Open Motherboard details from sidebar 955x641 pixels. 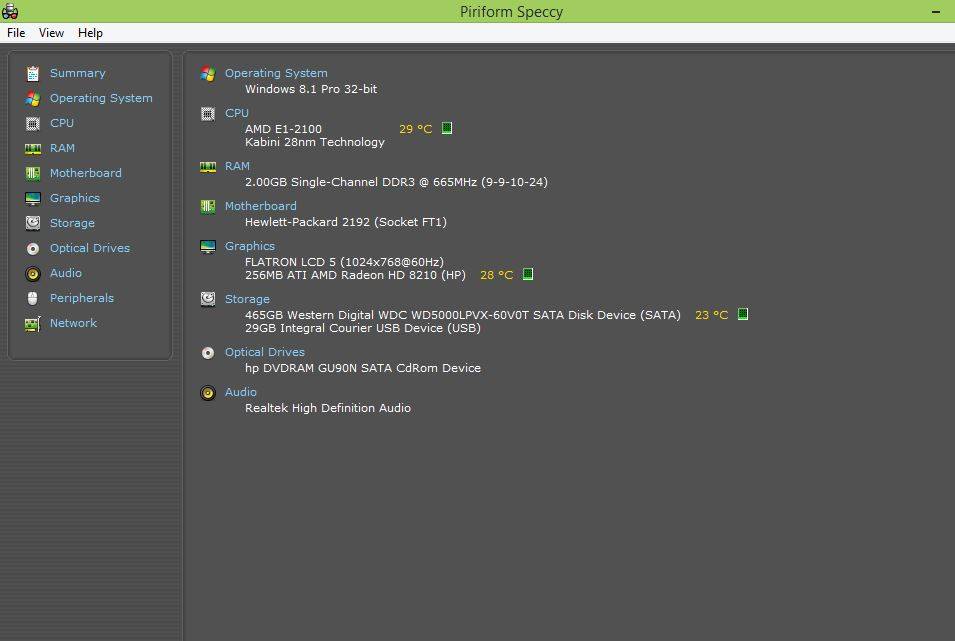[85, 173]
